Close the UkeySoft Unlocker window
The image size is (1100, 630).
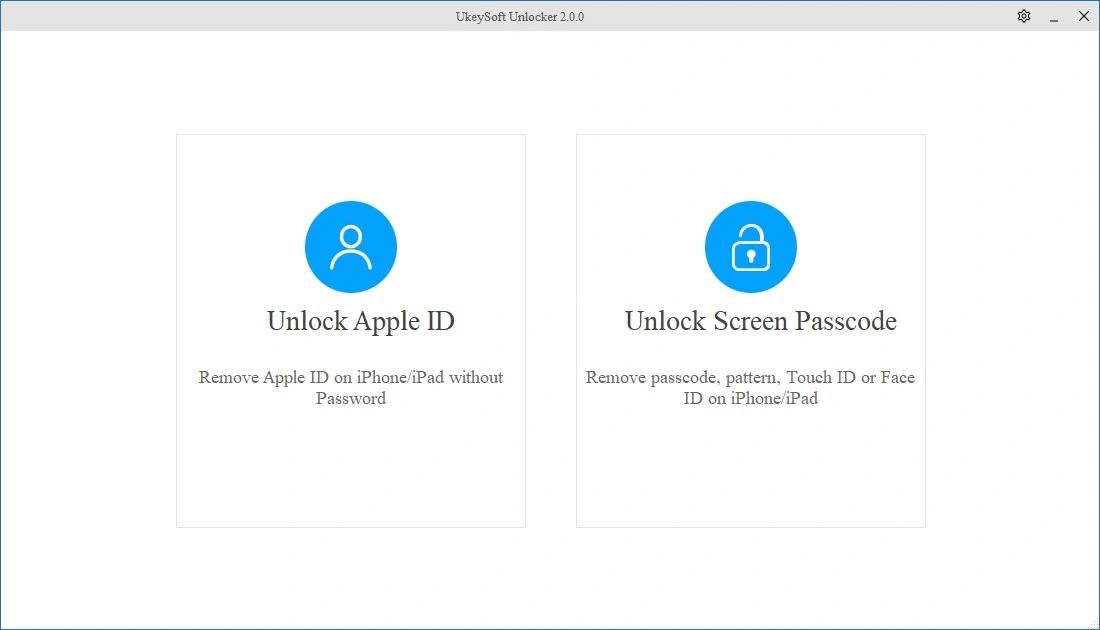[x=1084, y=16]
